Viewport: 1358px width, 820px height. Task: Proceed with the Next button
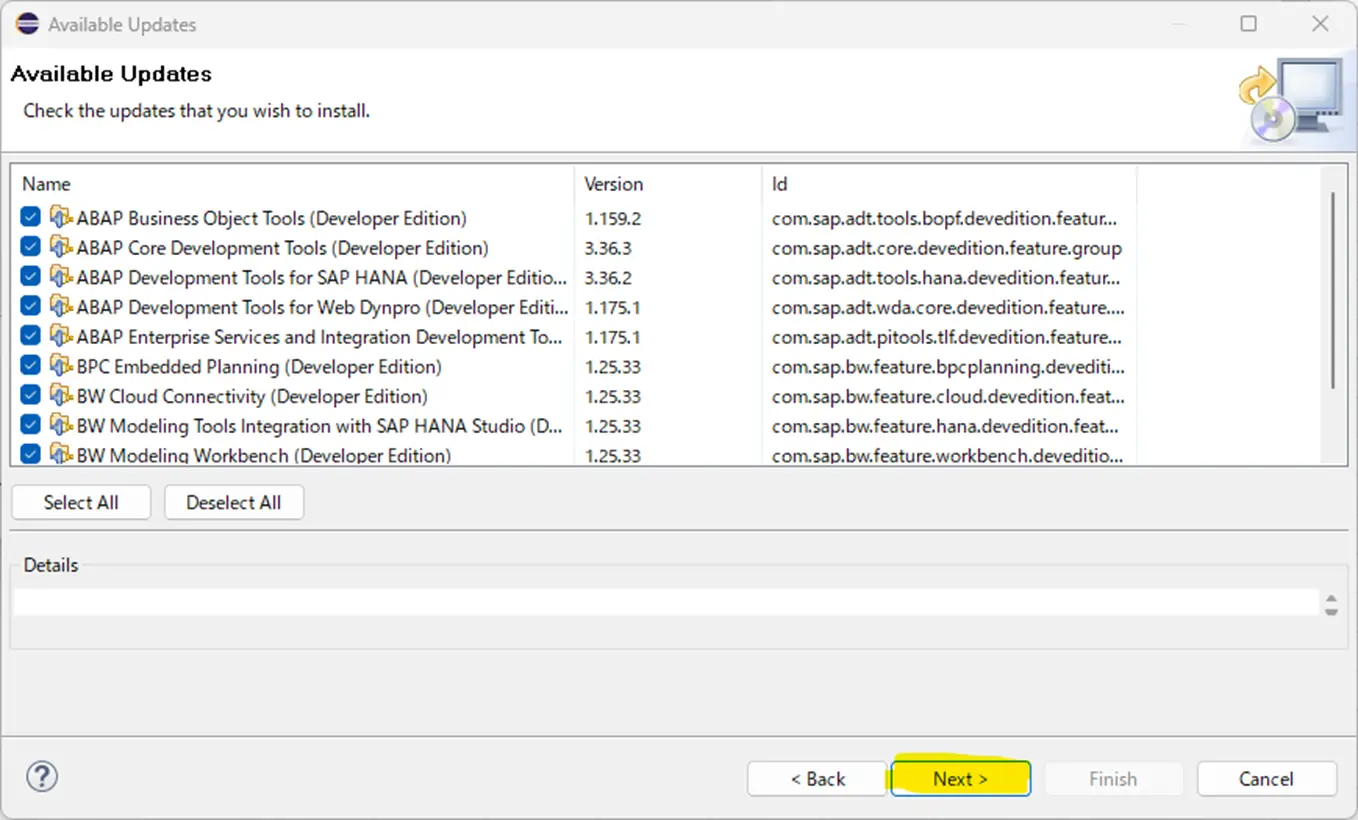pos(960,778)
